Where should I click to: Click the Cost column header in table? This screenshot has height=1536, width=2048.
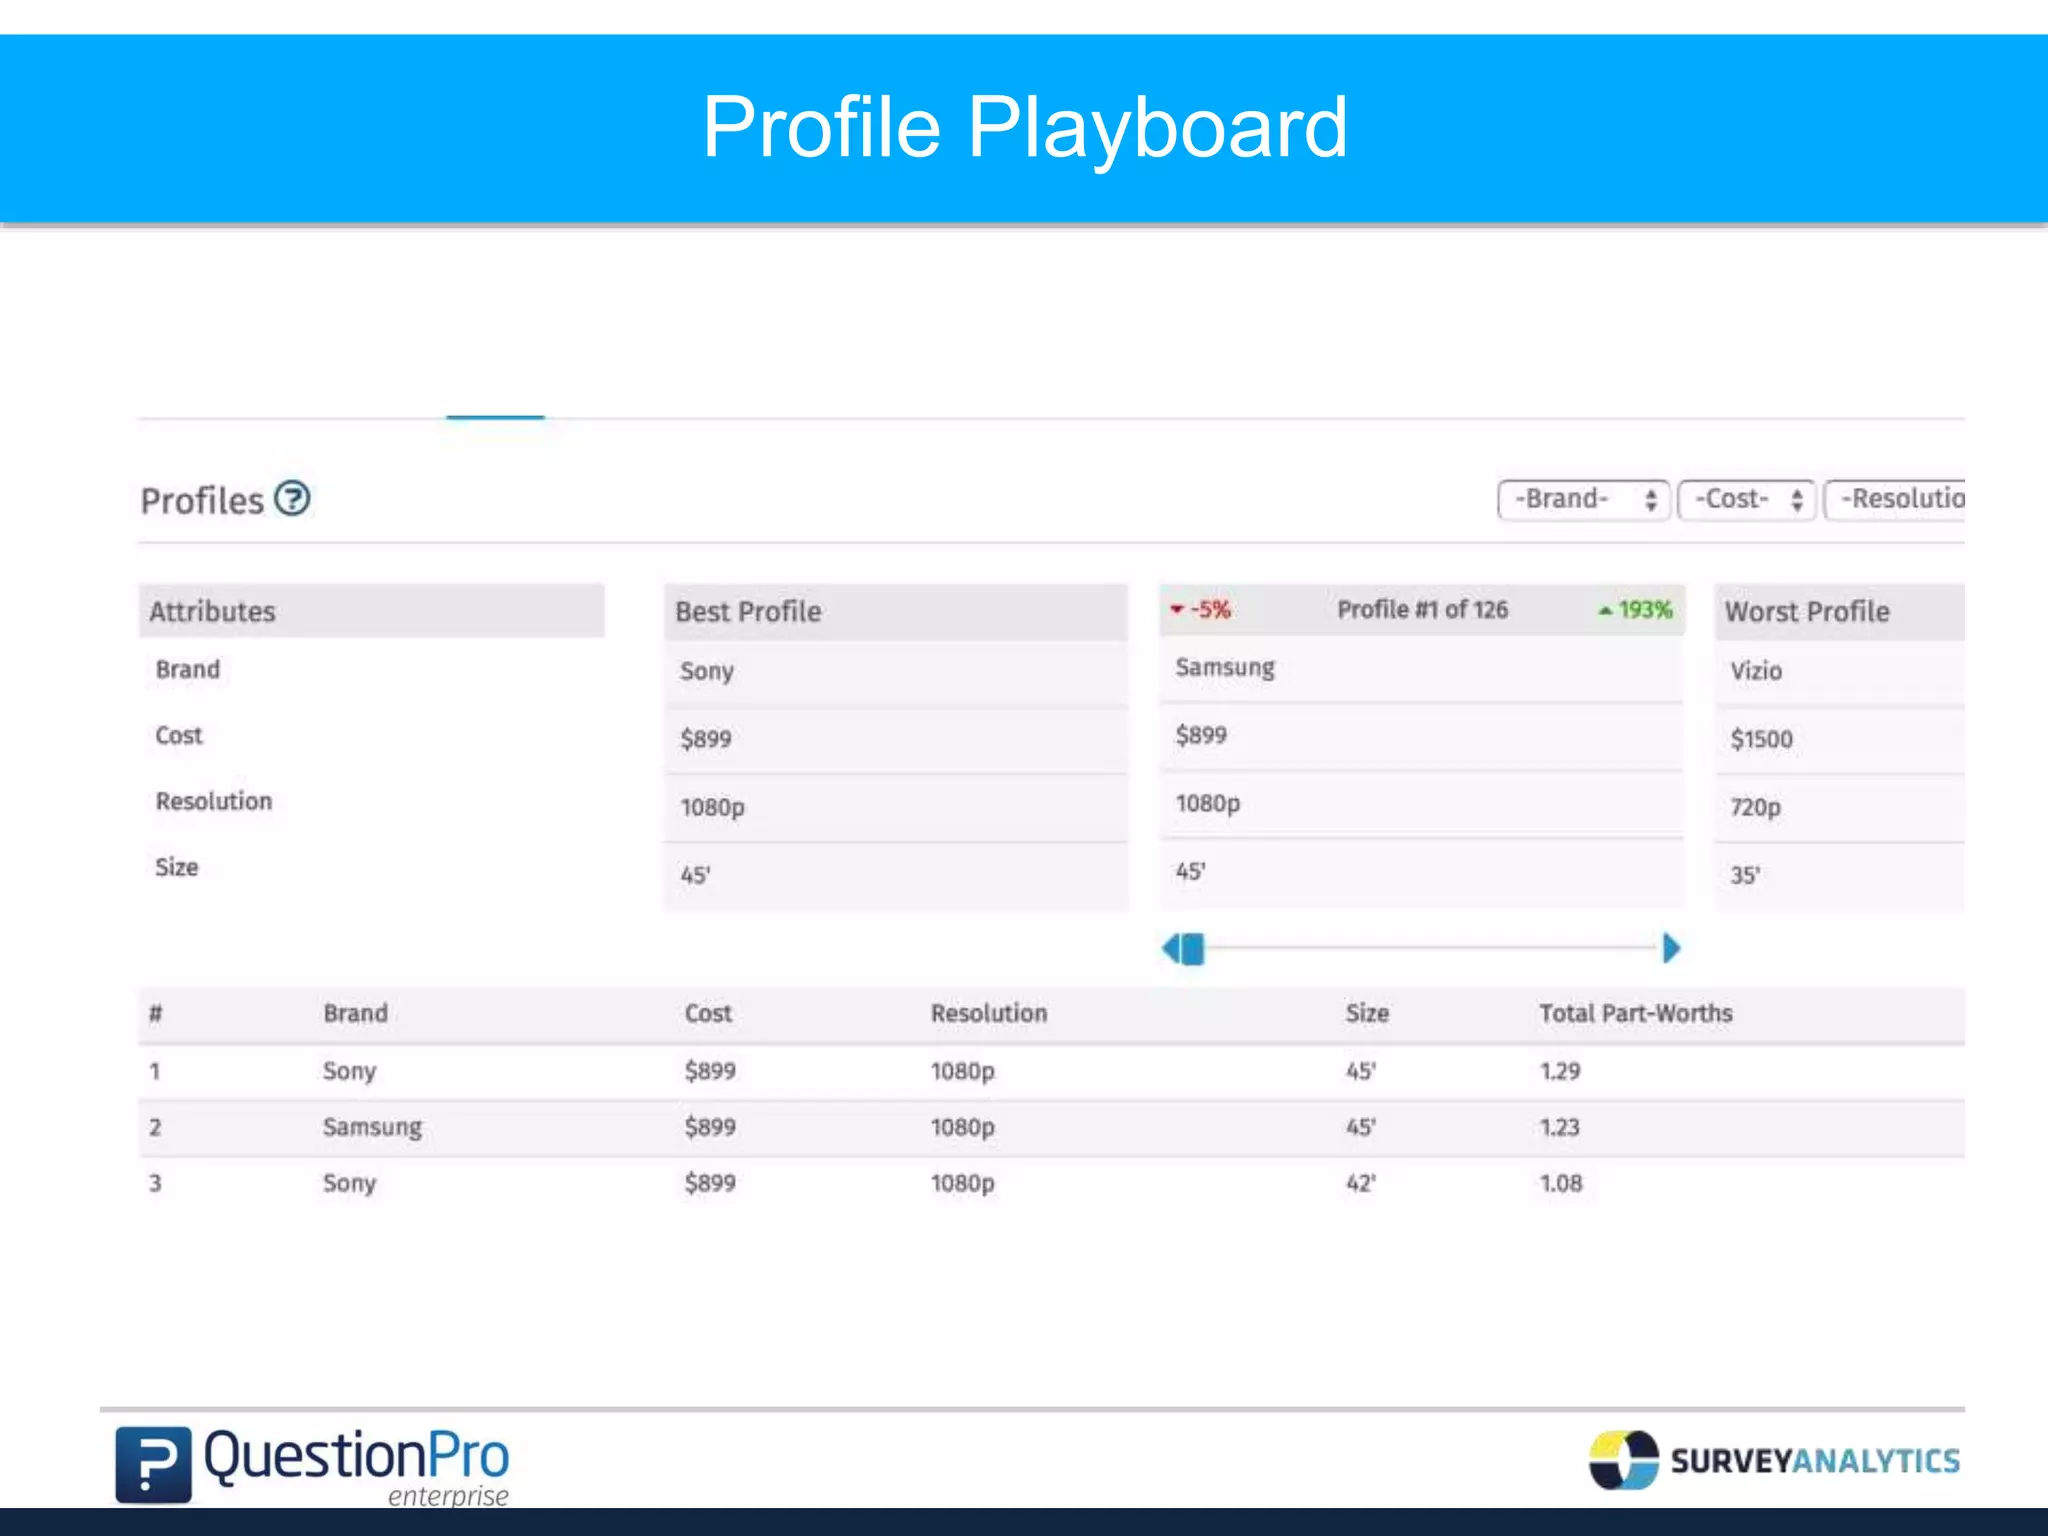point(708,1013)
